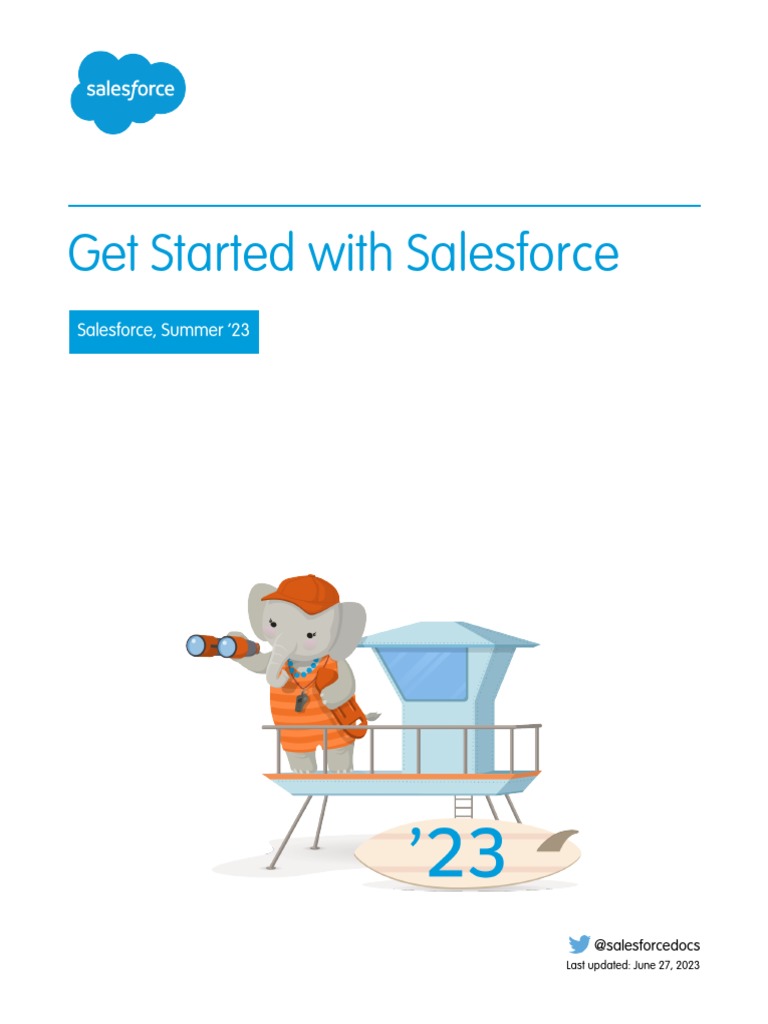
Task: Open the @salesforcedocs Twitter link
Action: pyautogui.click(x=647, y=945)
